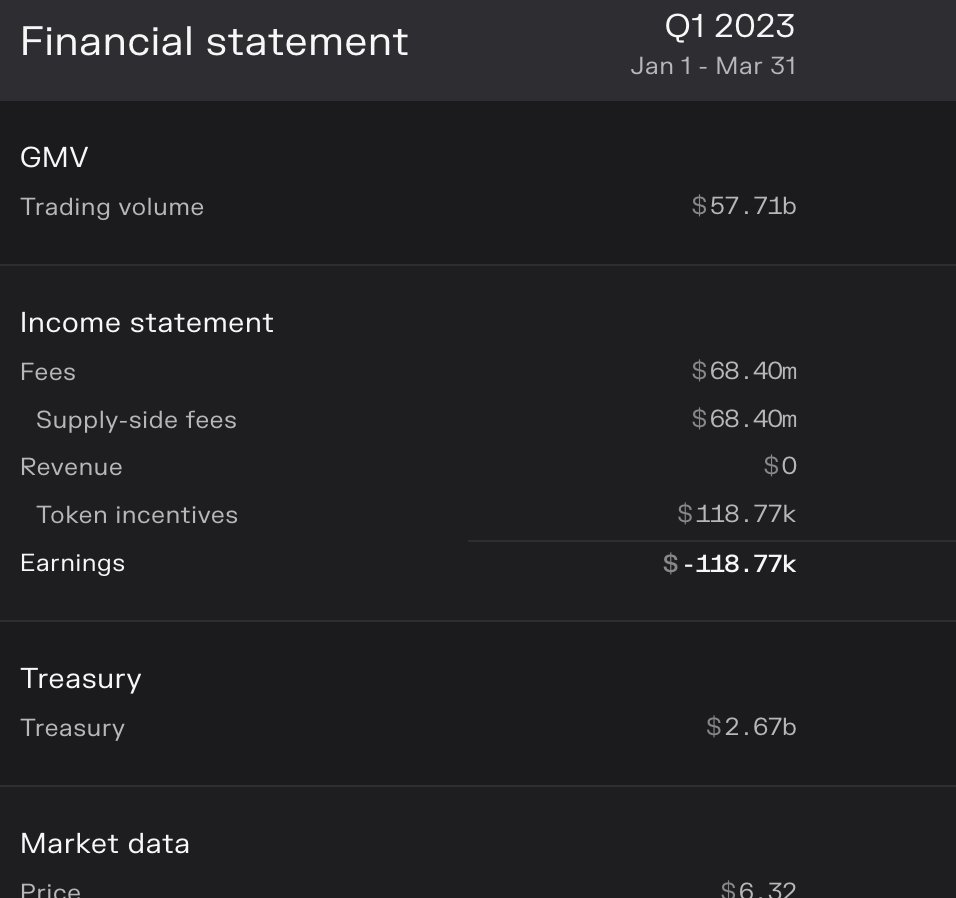Click the Supply-side fees sub-item
956x898 pixels.
click(137, 420)
